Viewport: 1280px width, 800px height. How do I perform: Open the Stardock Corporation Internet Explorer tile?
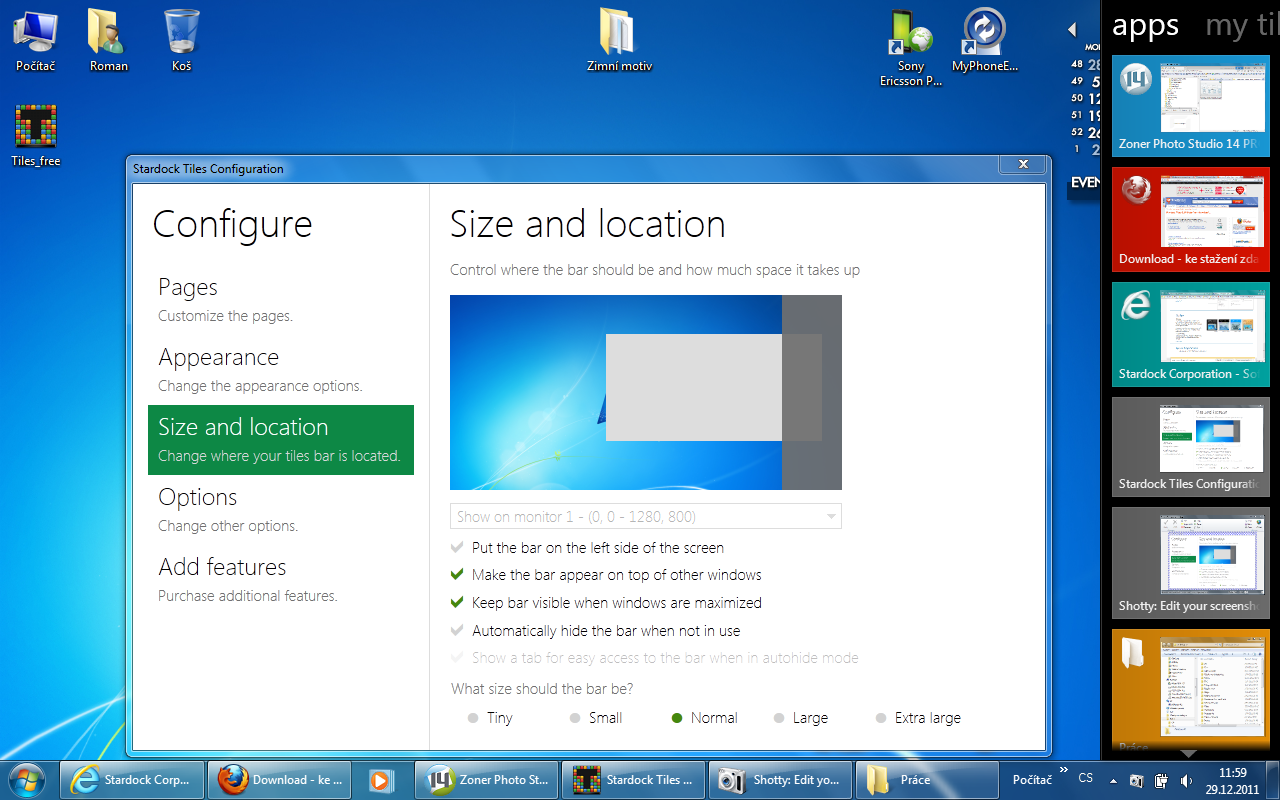point(1190,334)
